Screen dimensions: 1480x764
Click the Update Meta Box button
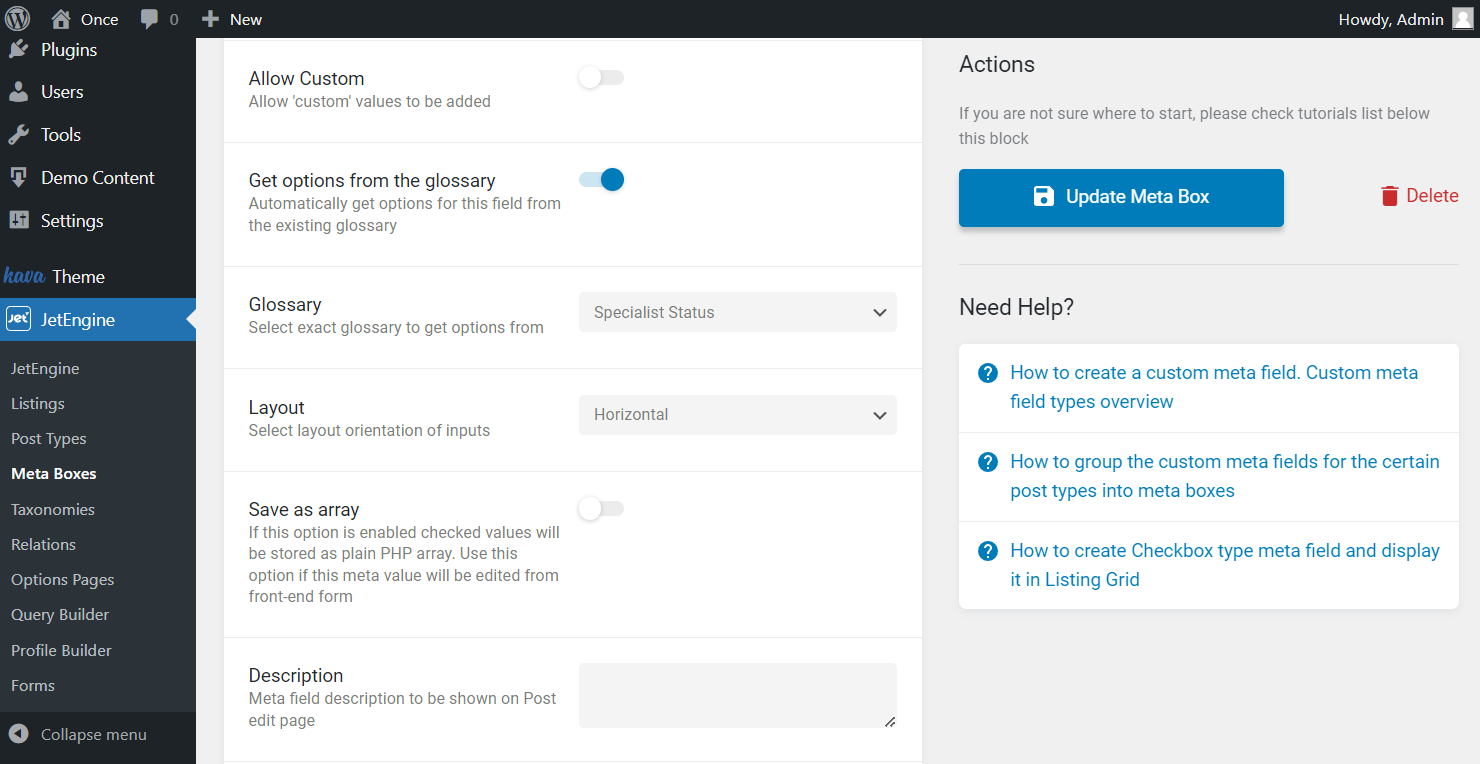point(1121,197)
